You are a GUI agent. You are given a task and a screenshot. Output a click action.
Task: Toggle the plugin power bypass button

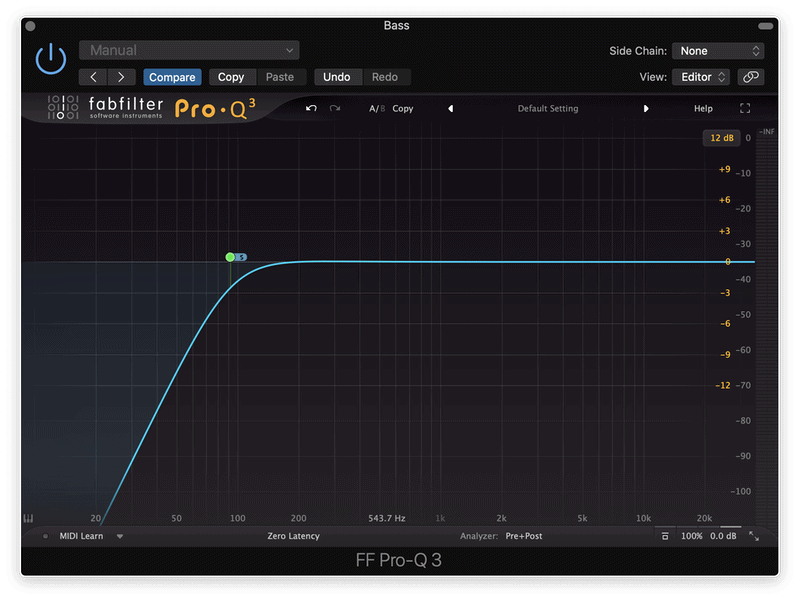point(51,59)
